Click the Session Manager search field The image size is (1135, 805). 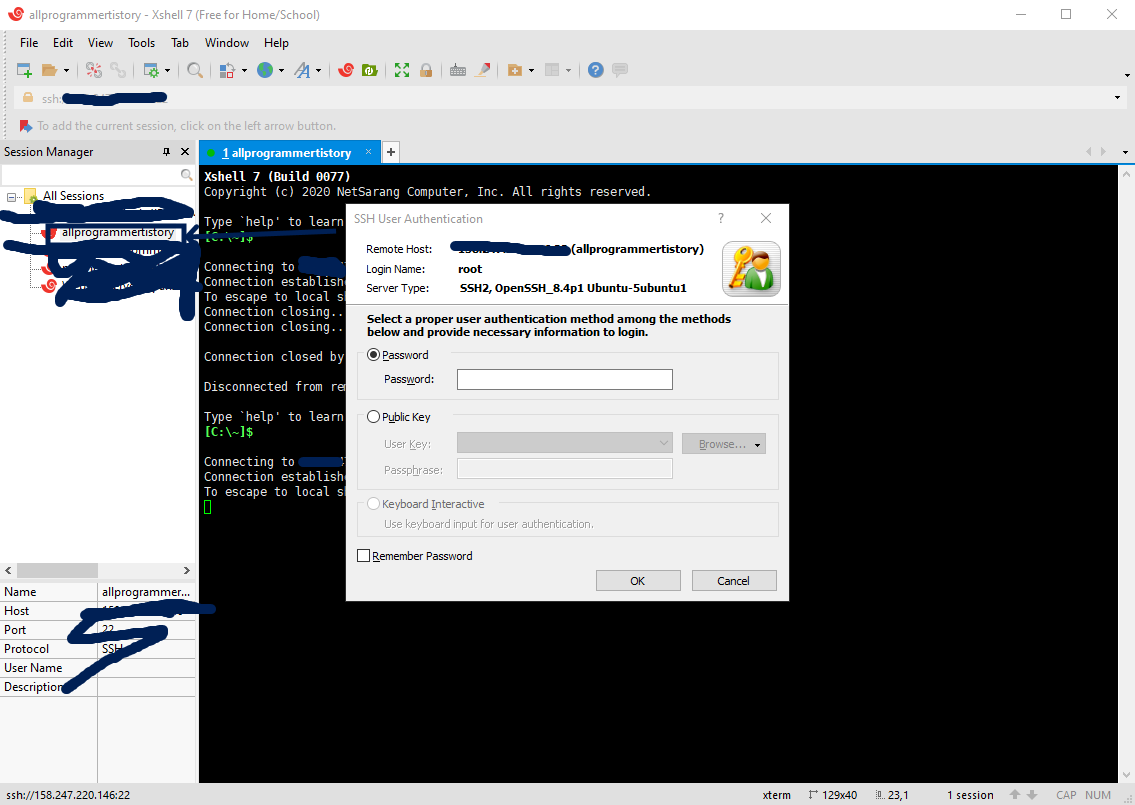[x=90, y=174]
